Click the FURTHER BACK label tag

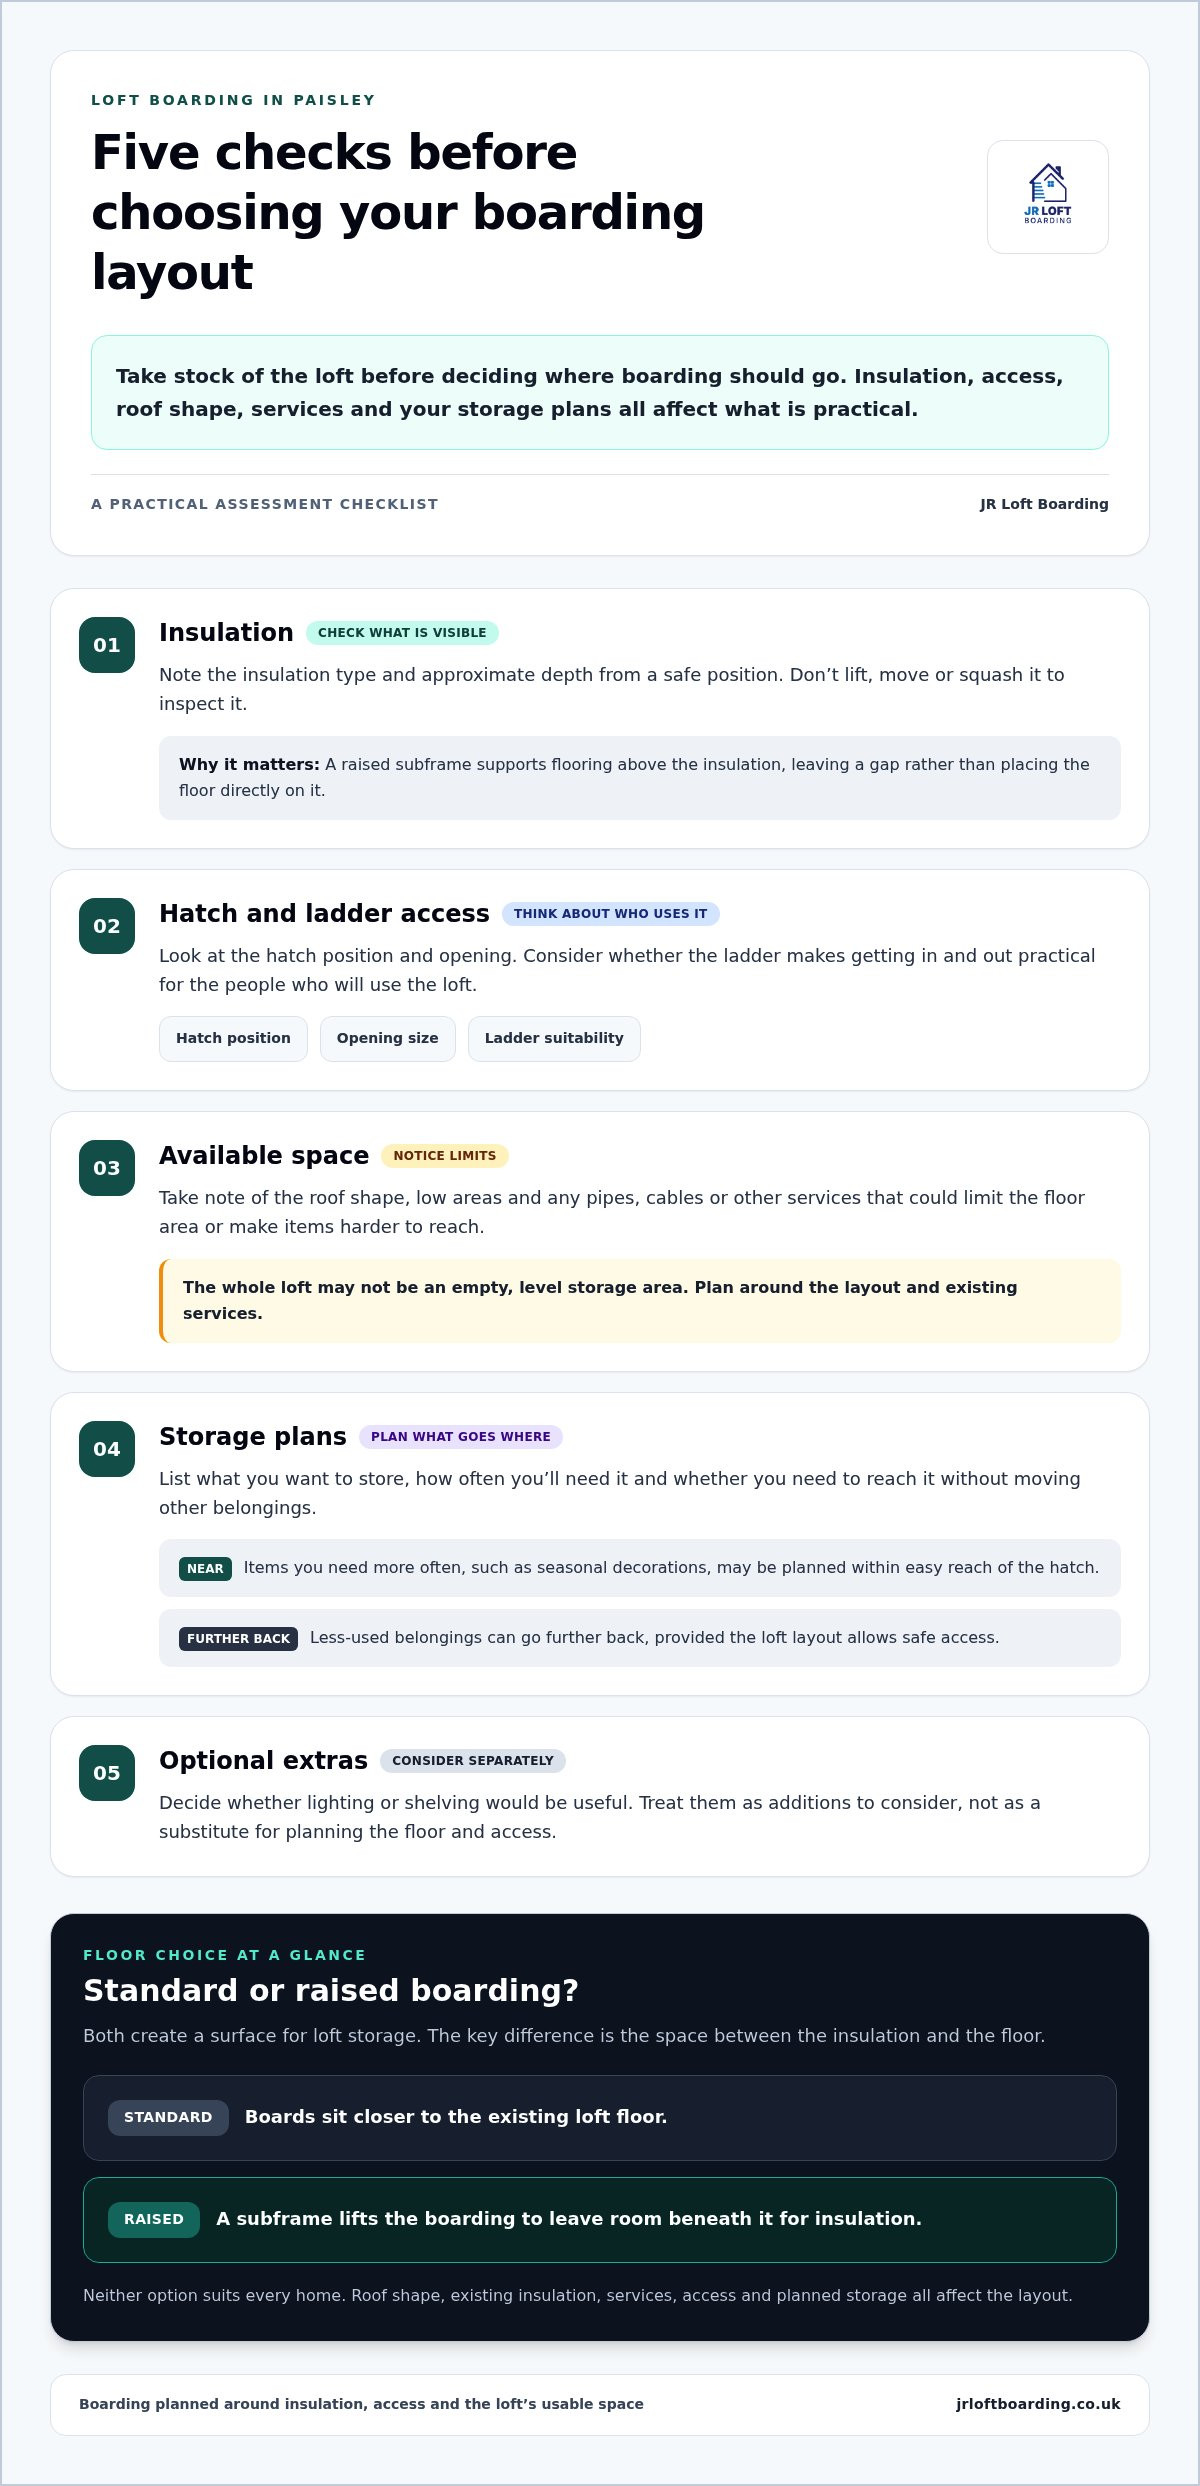238,1638
